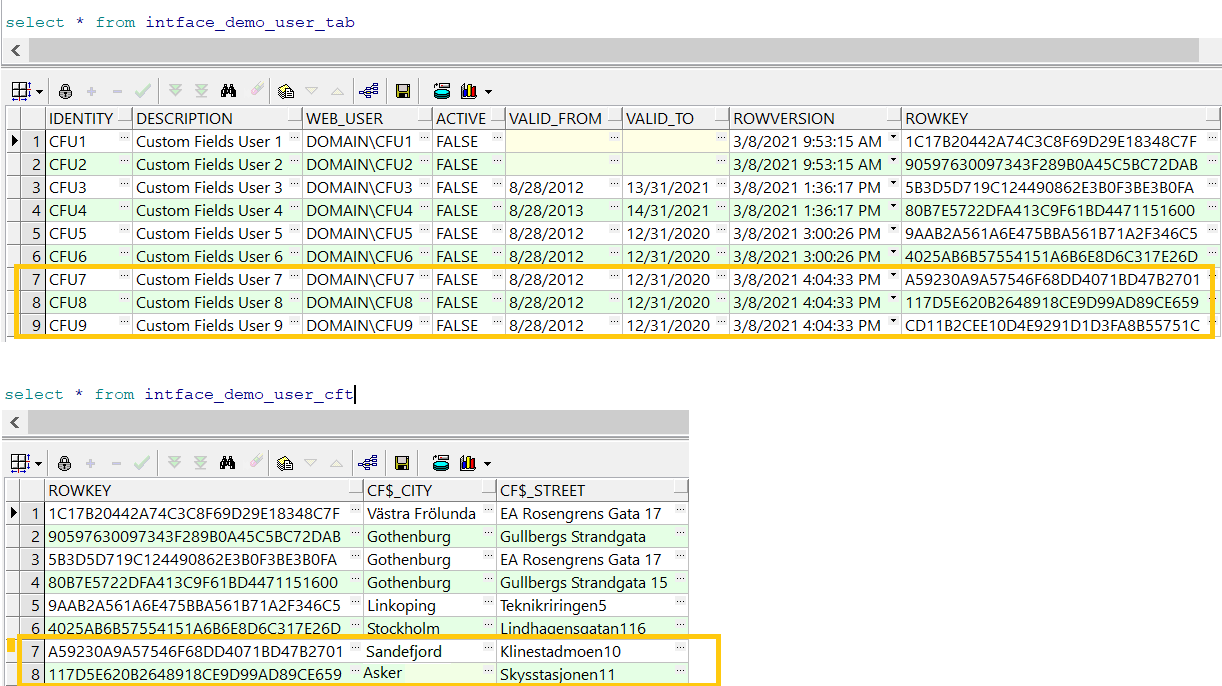Open the Find dialog with the binoculars icon
Screen dimensions: 1222x686
(228, 90)
